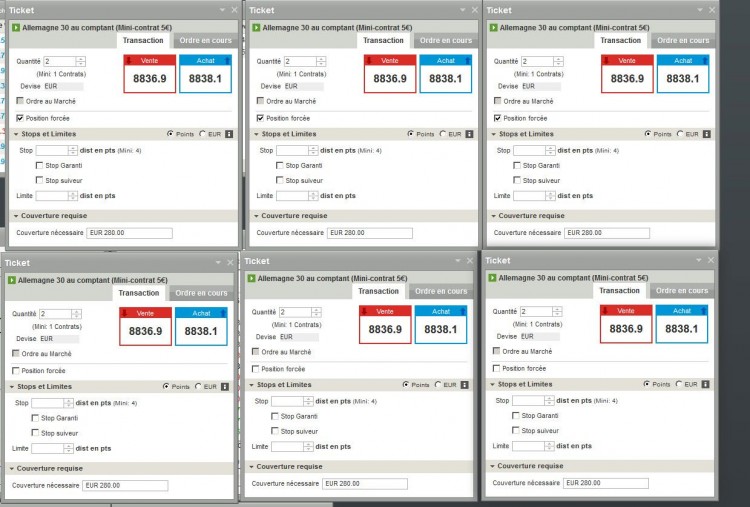The width and height of the screenshot is (750, 507).
Task: Click green market icon beside Allemagne 30 in top-middle ticket
Action: (256, 28)
